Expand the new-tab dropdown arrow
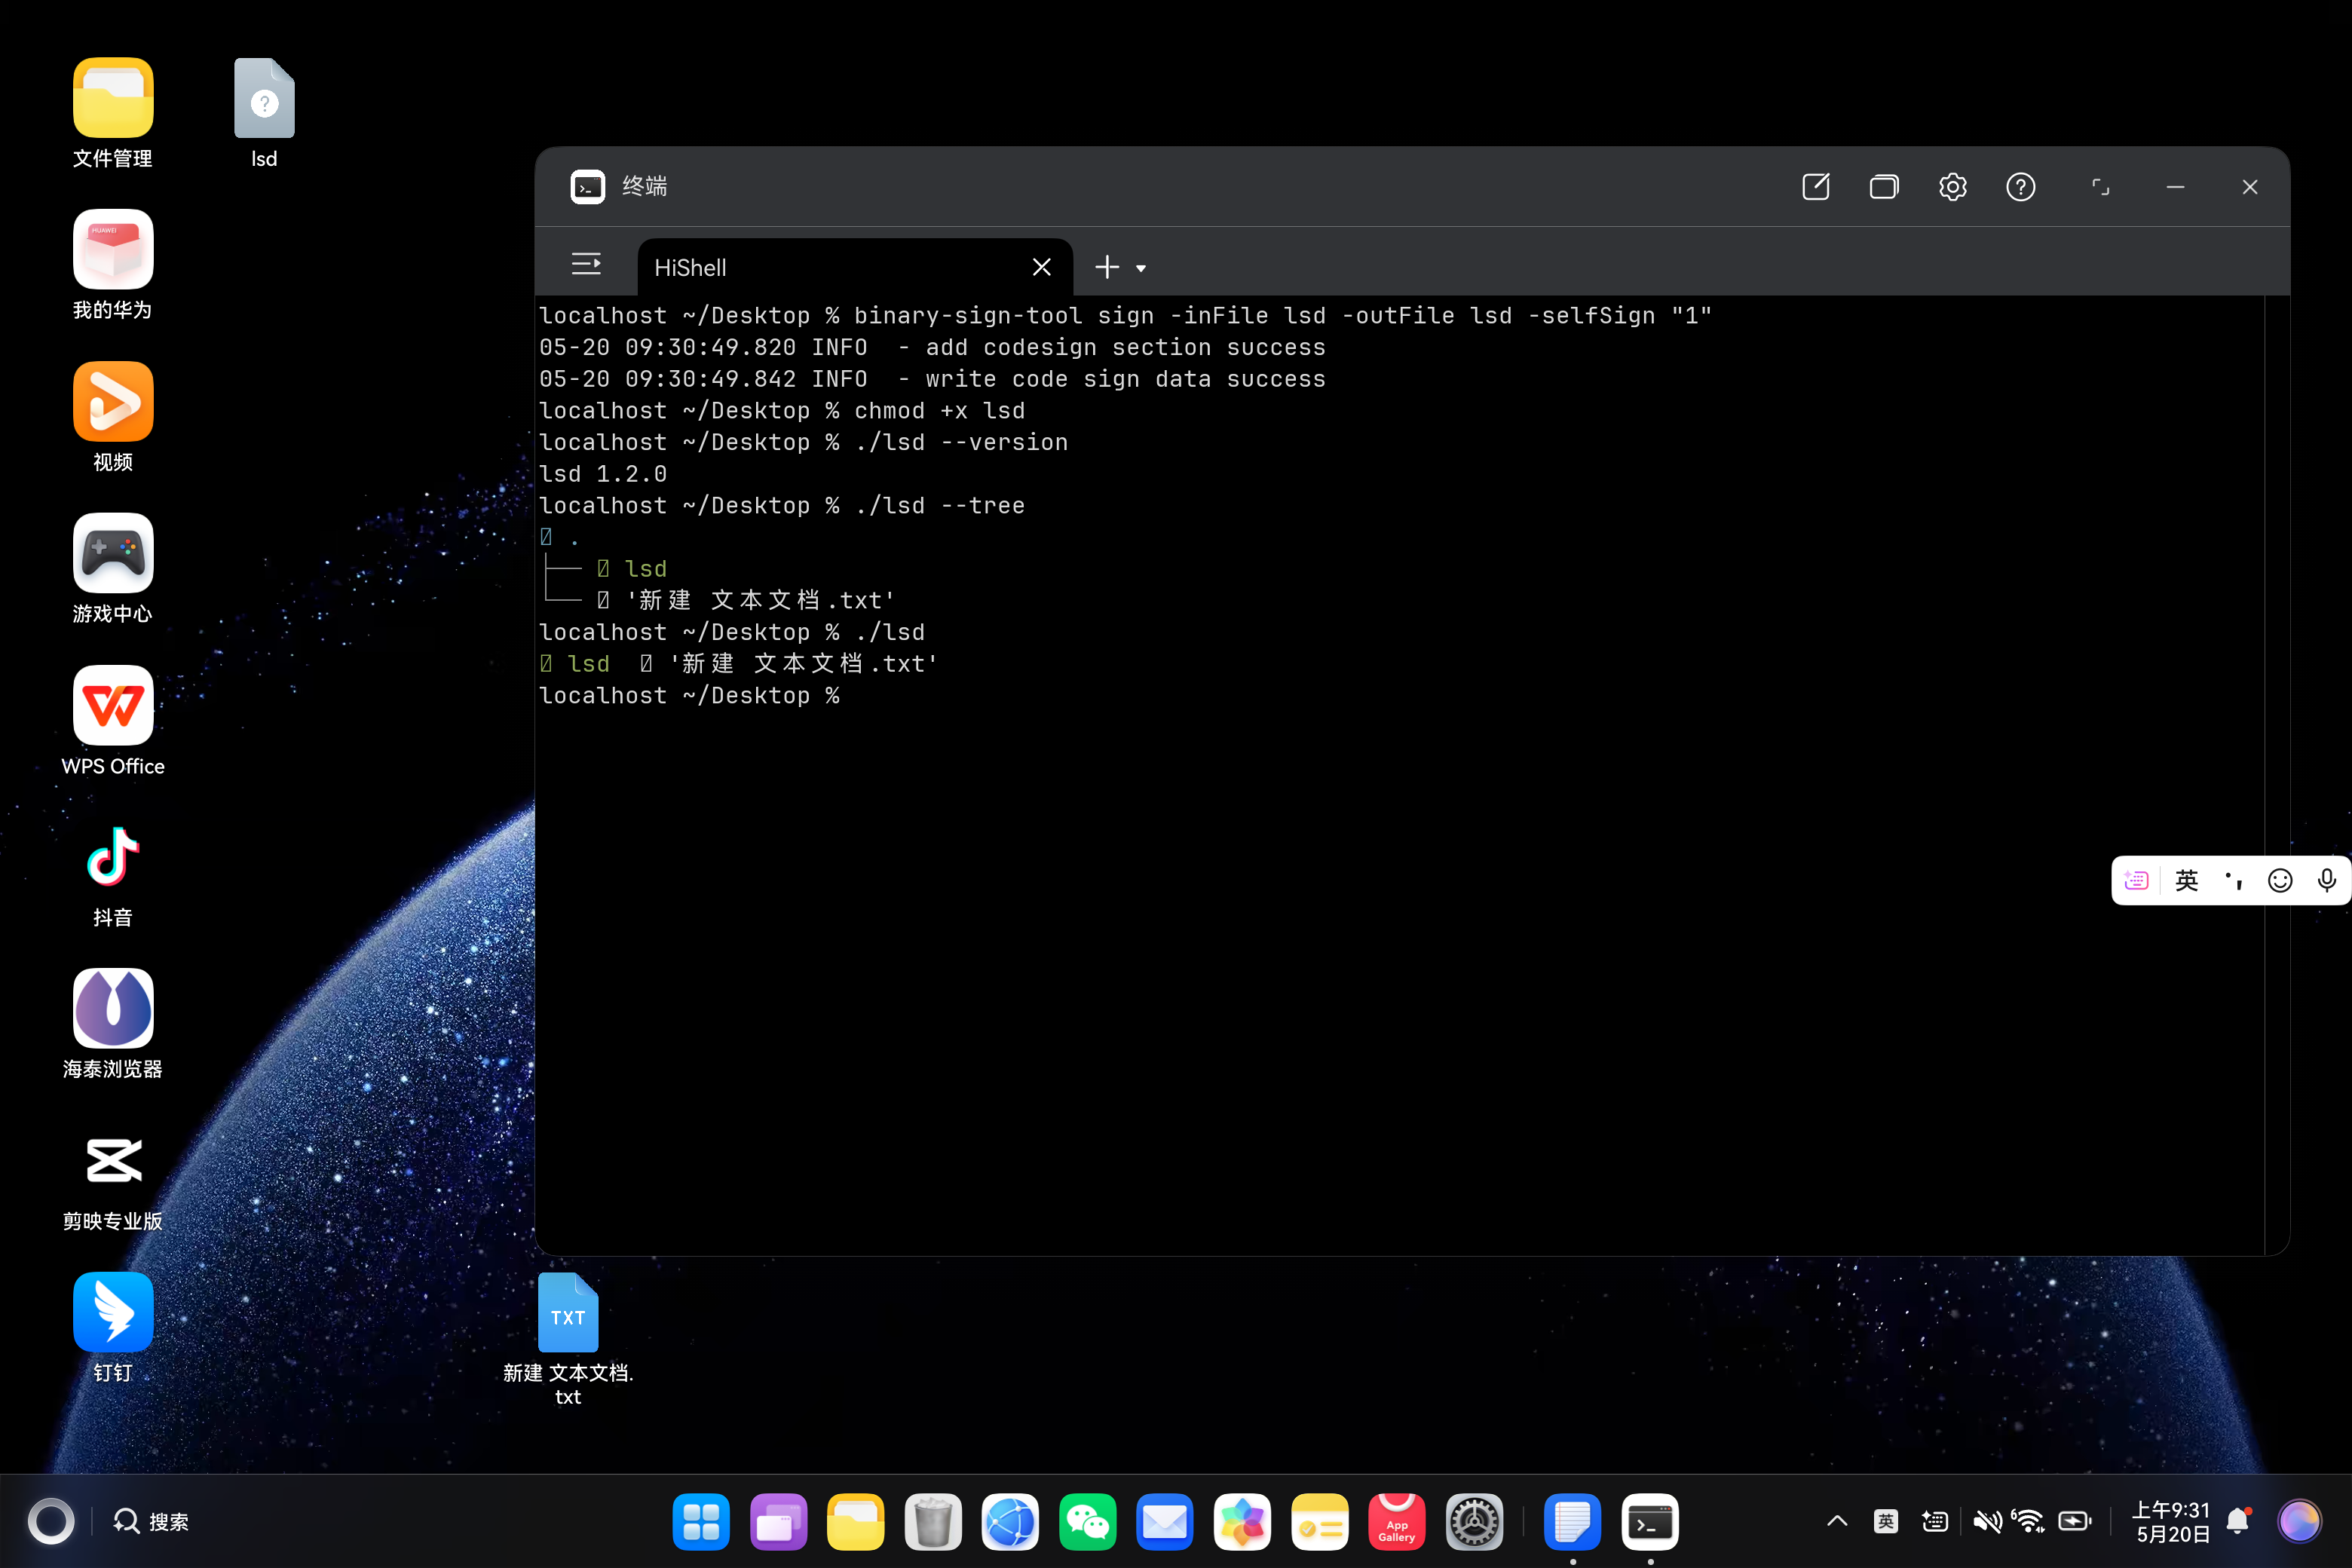The image size is (2352, 1568). coord(1141,268)
